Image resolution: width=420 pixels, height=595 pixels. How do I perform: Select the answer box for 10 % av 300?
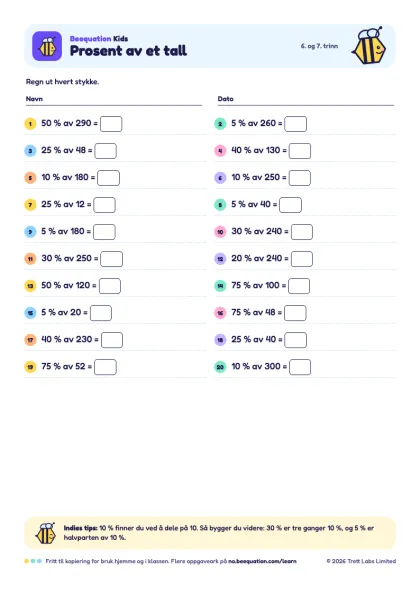(x=300, y=367)
